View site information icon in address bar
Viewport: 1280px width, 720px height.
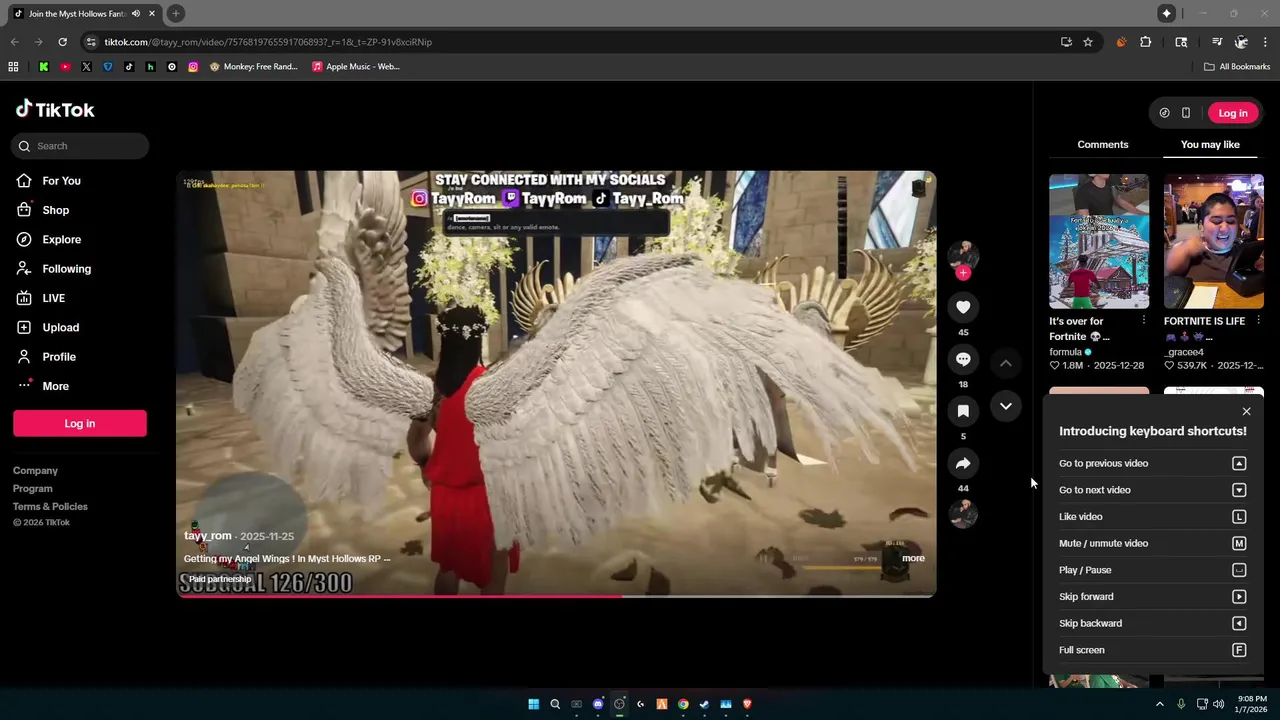pyautogui.click(x=91, y=42)
